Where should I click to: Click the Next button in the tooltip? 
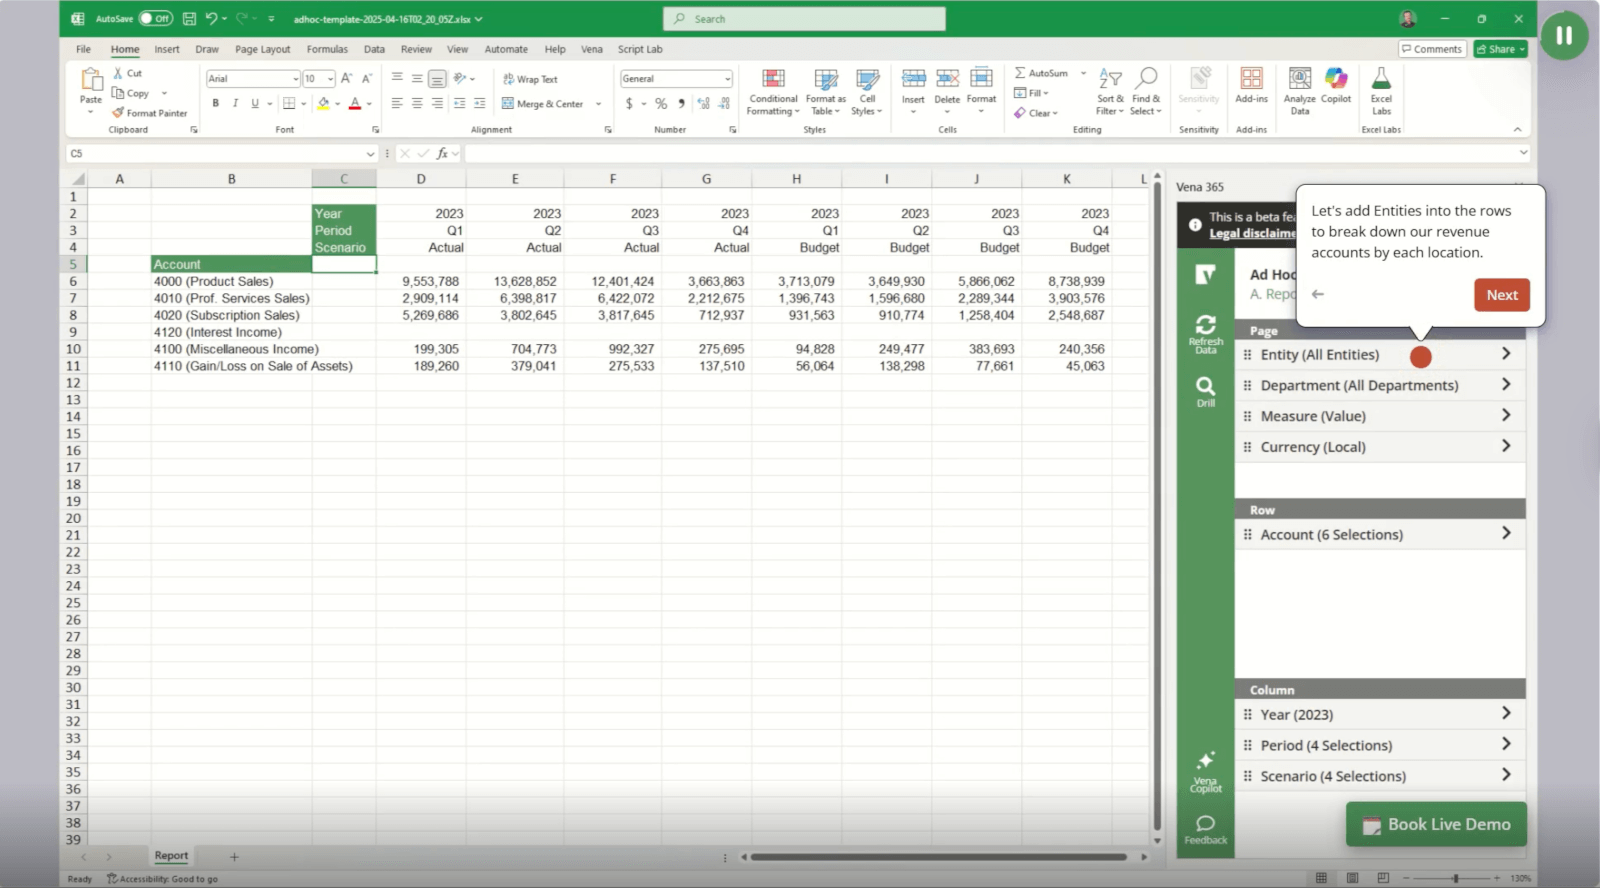pyautogui.click(x=1501, y=295)
